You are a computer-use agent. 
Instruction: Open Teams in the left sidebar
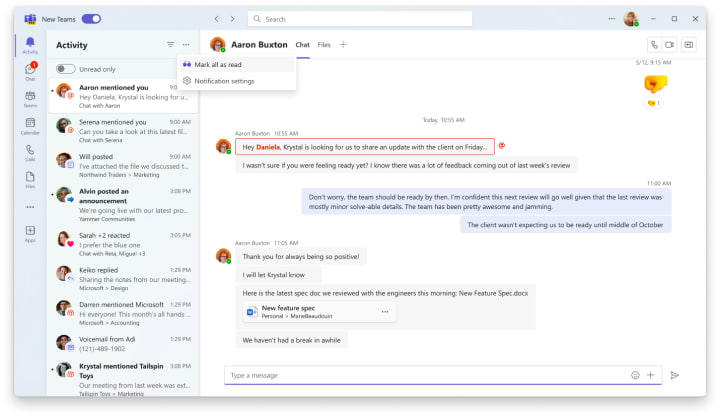pos(30,99)
